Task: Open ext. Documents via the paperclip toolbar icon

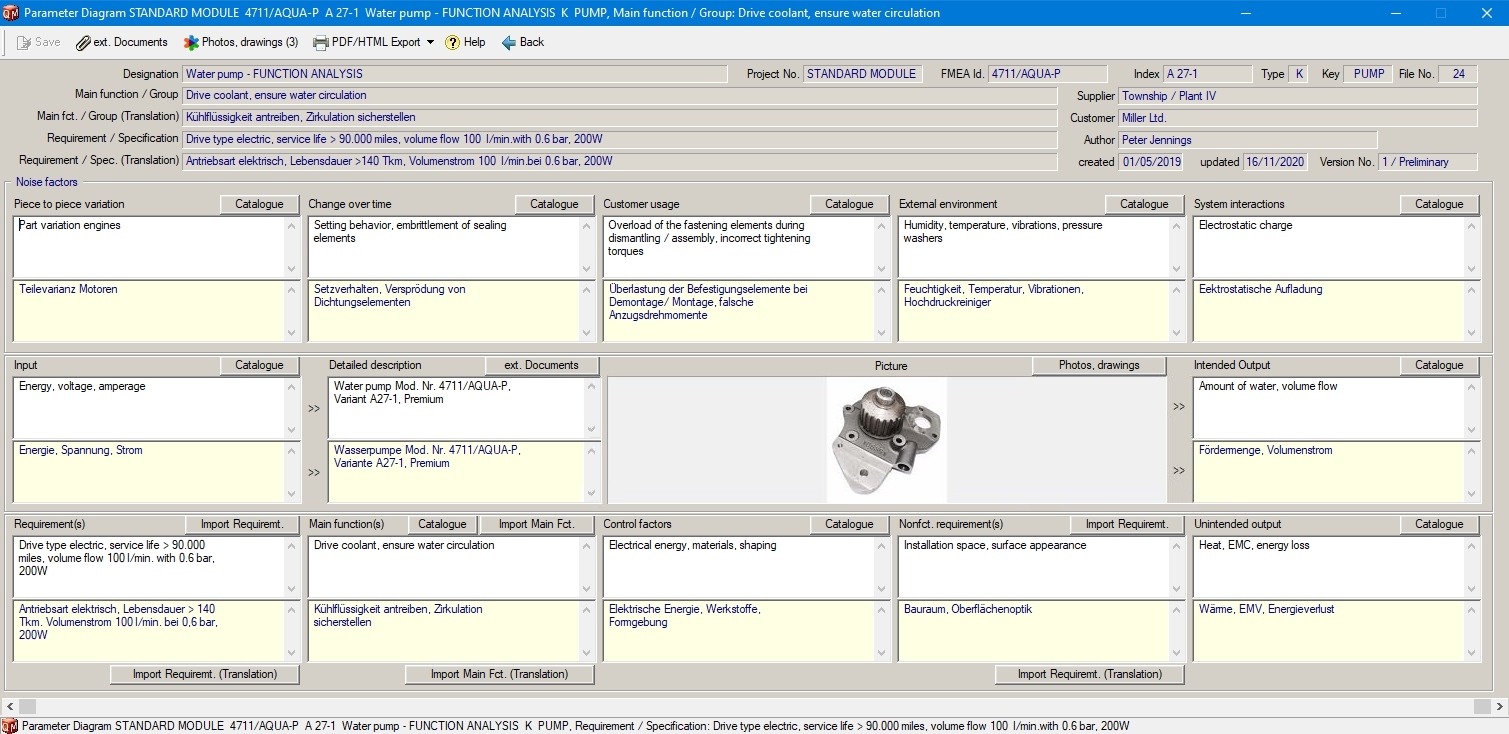Action: 122,42
